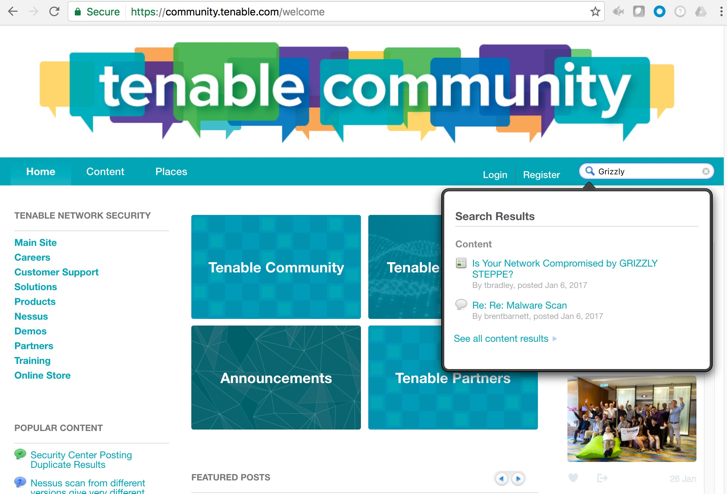Like the photo post with heart icon
The width and height of the screenshot is (727, 494).
(573, 478)
